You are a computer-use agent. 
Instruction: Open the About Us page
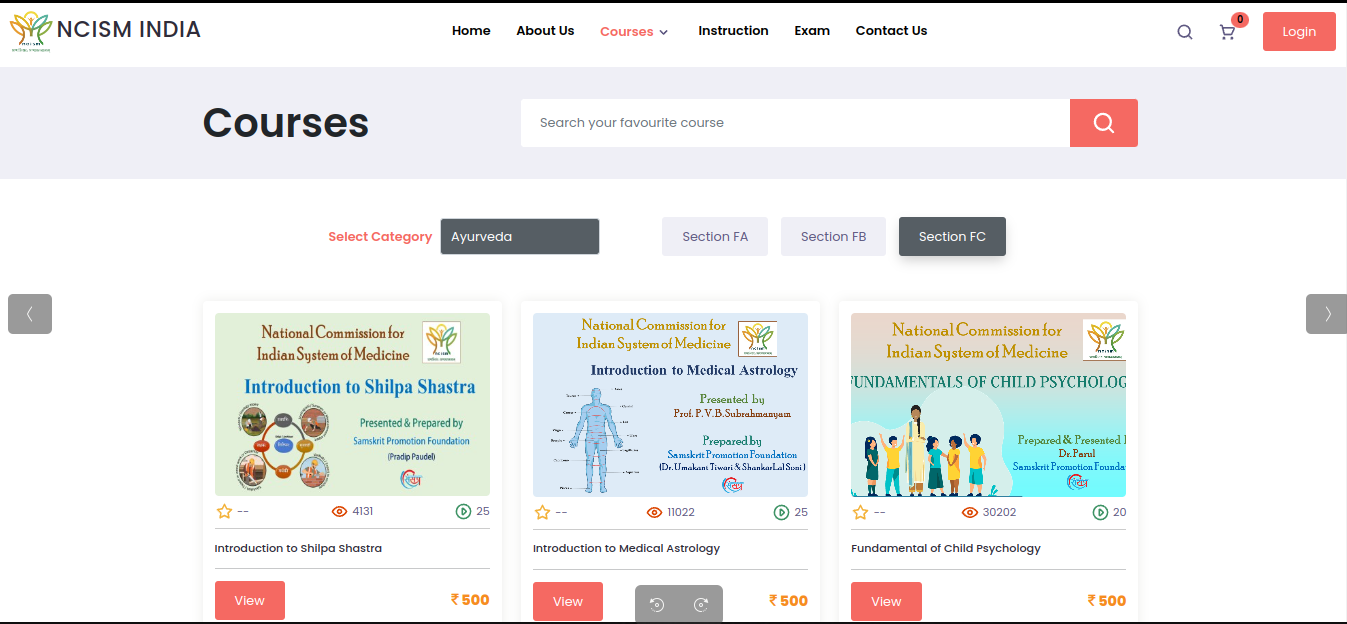545,31
